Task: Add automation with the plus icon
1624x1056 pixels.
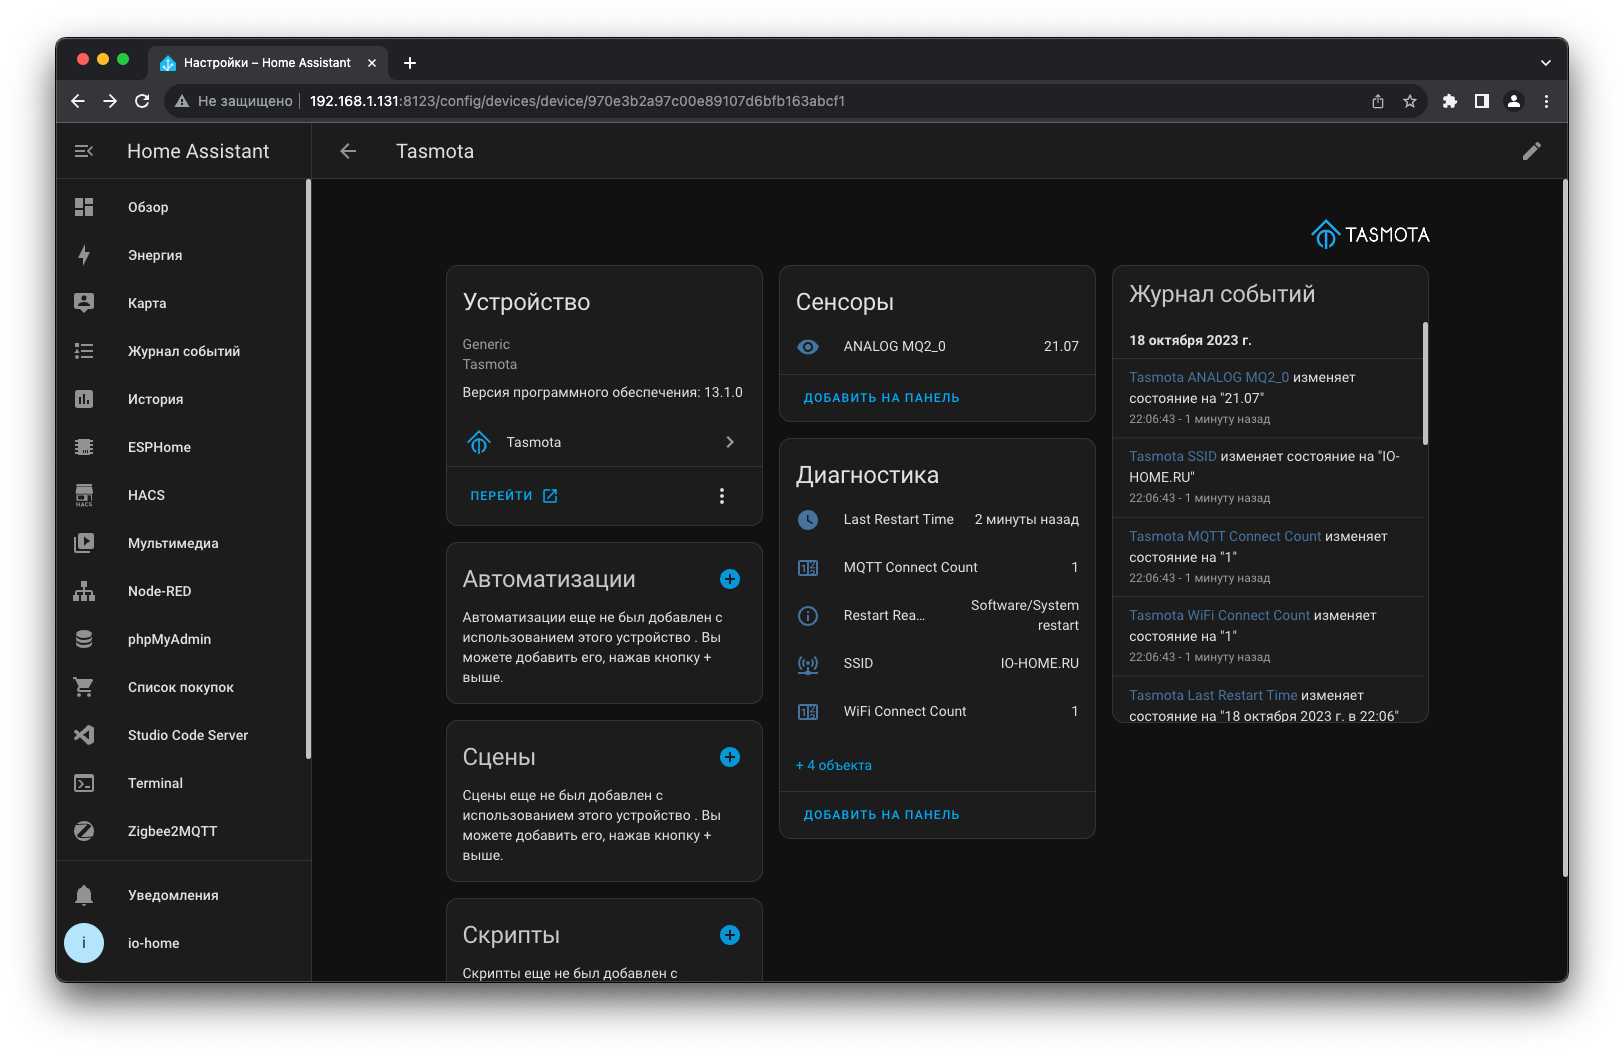Action: (x=730, y=579)
